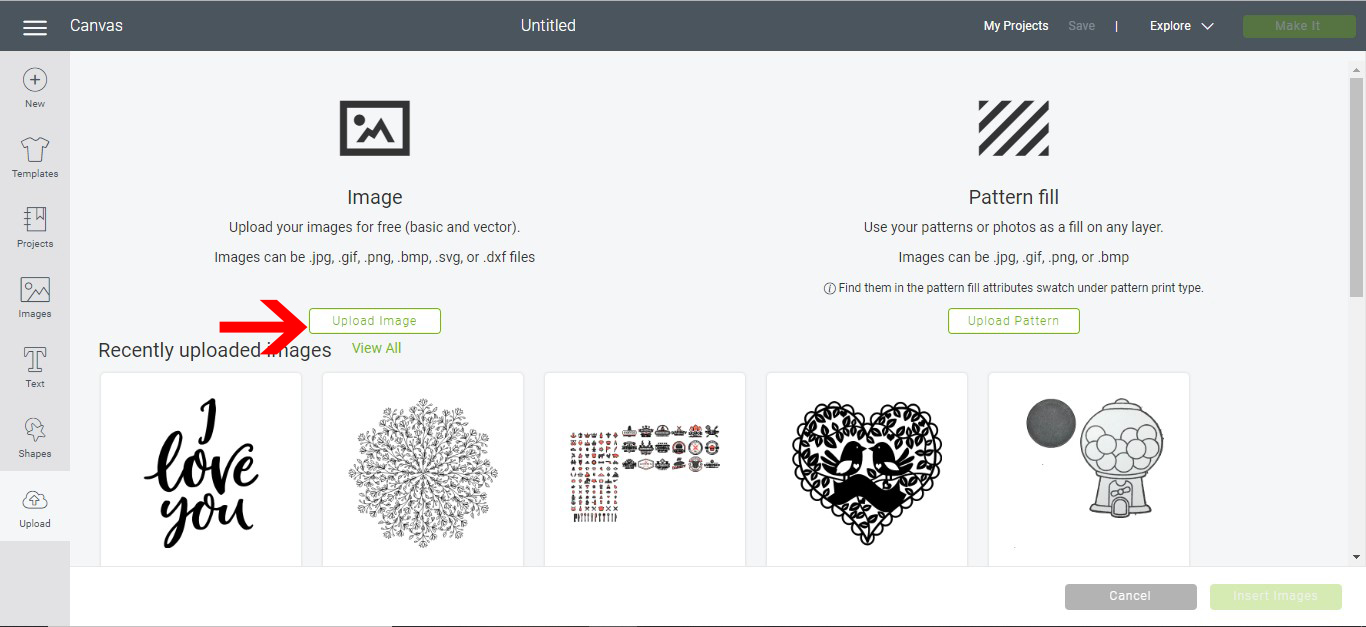Click the Upload Pattern button

tap(1014, 321)
